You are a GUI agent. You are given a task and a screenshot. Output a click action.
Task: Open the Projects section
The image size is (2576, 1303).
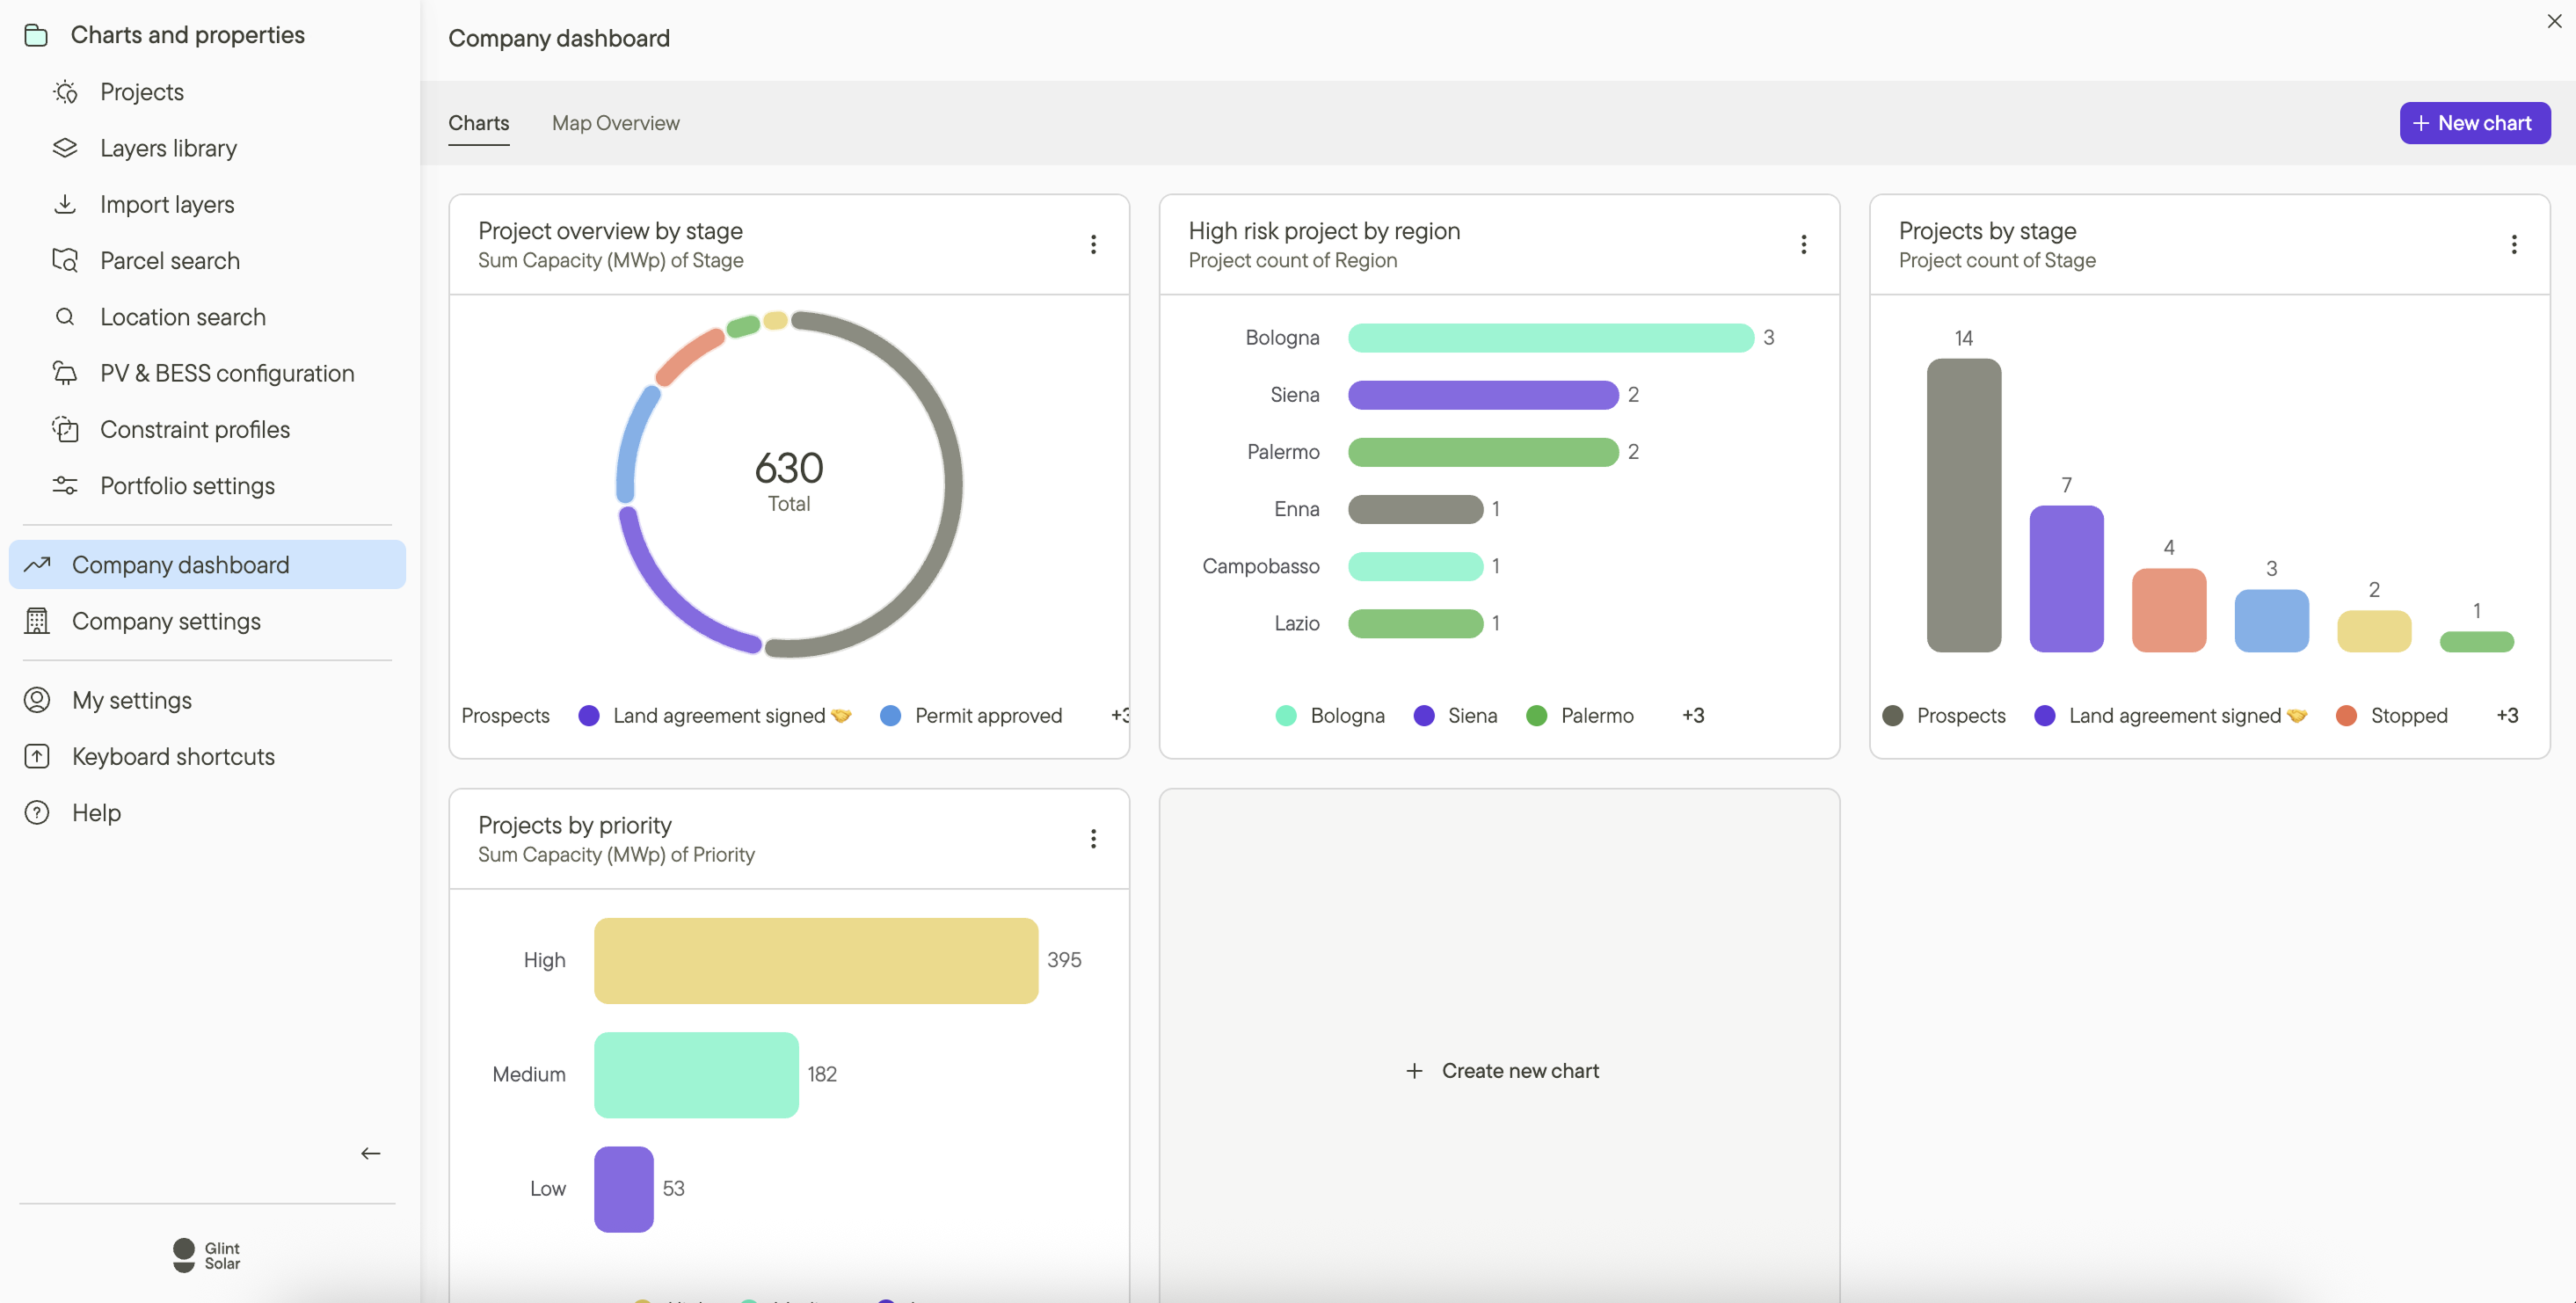click(141, 91)
